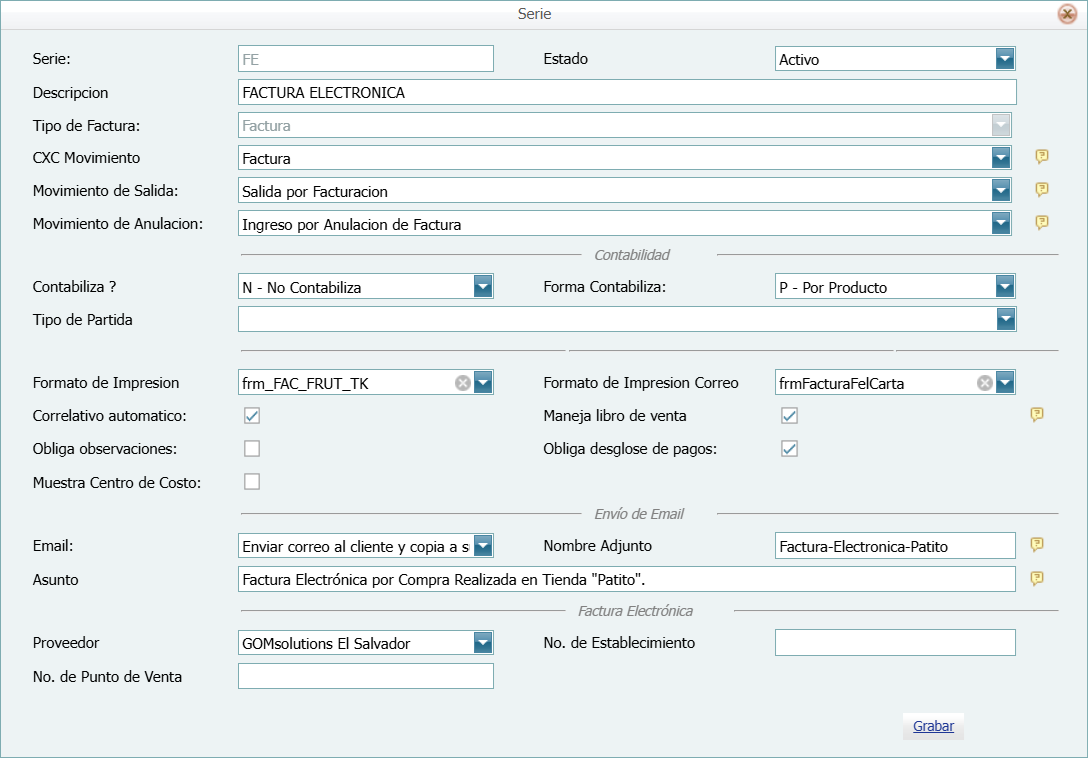
Task: Enable Obliga observaciones checkbox
Action: click(252, 448)
